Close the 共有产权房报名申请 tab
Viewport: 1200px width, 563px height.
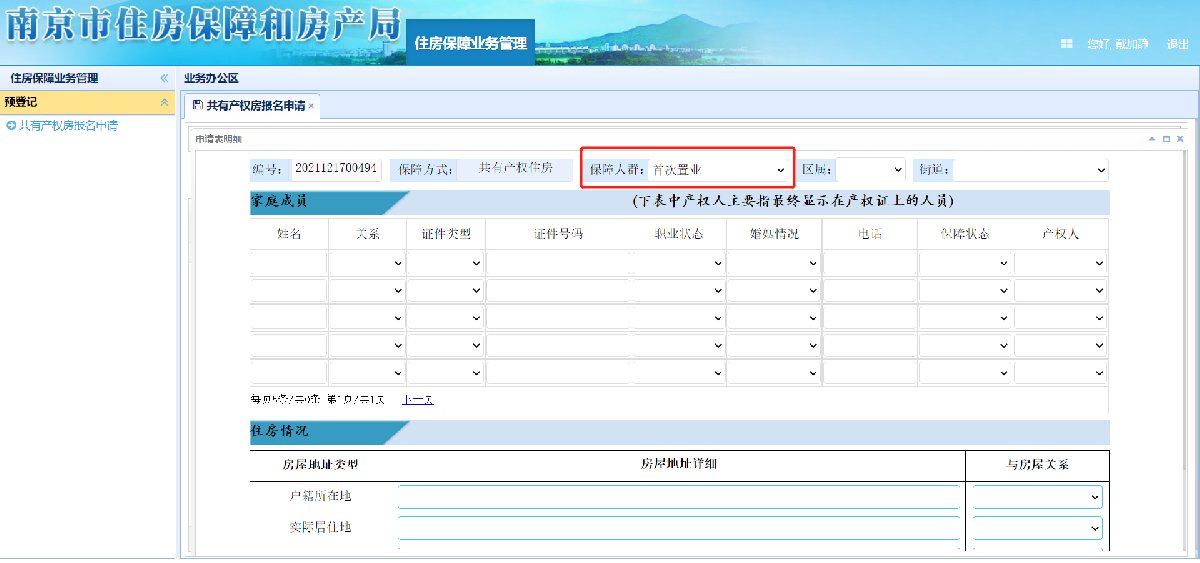coord(311,105)
